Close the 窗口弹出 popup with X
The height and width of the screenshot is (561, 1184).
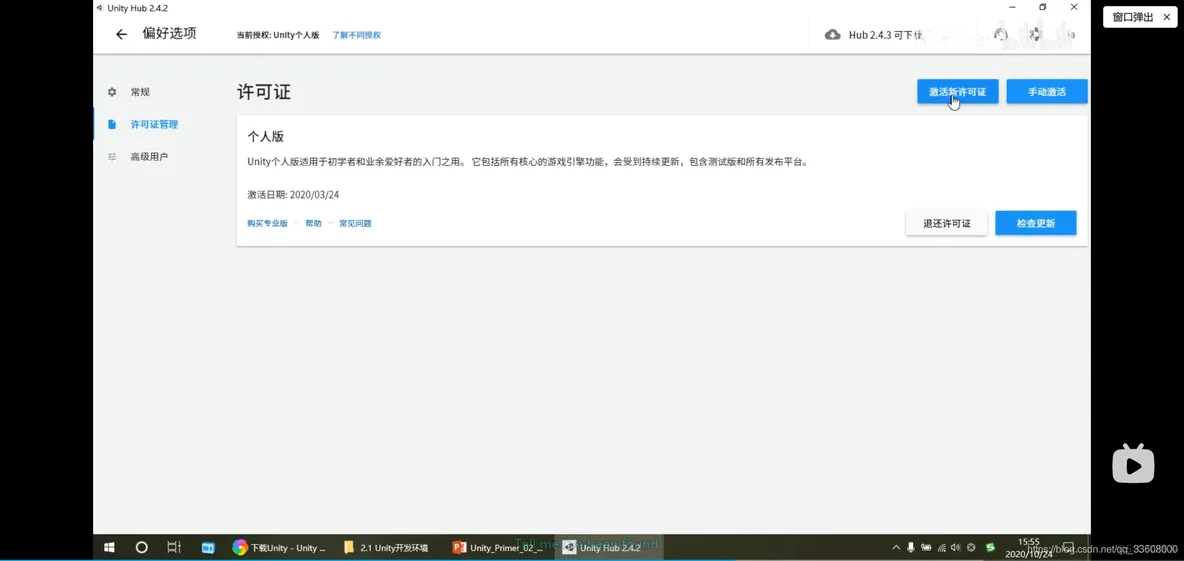click(1166, 17)
